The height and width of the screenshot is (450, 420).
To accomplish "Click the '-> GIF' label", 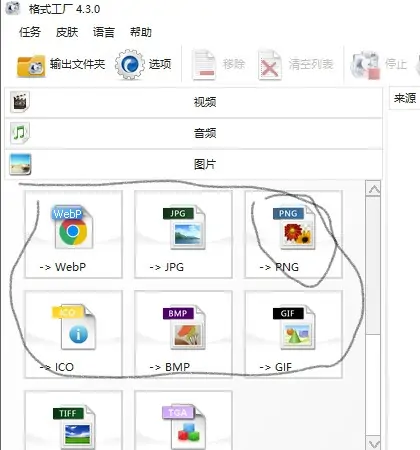I will [x=276, y=367].
